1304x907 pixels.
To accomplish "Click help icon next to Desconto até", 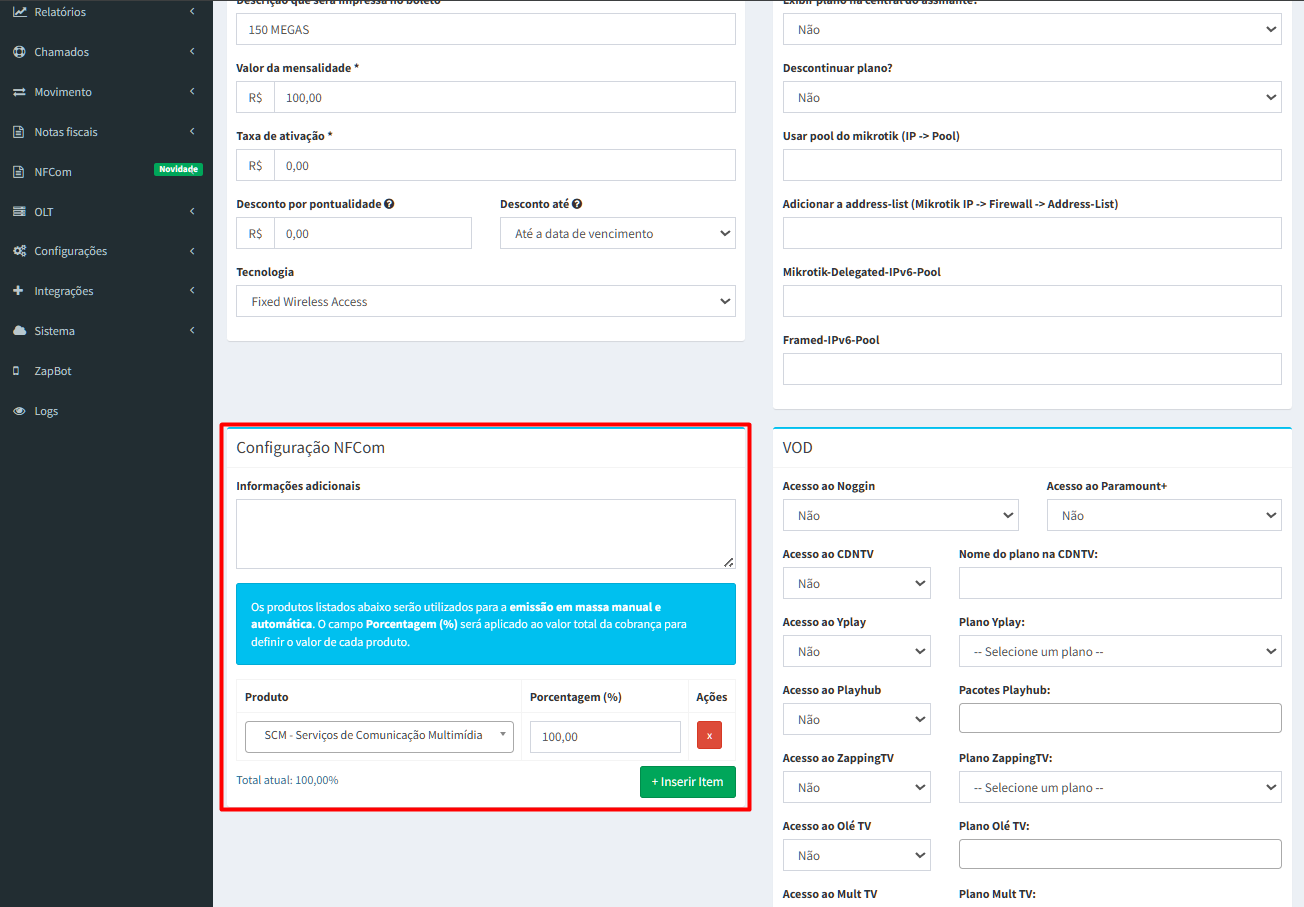I will 577,204.
